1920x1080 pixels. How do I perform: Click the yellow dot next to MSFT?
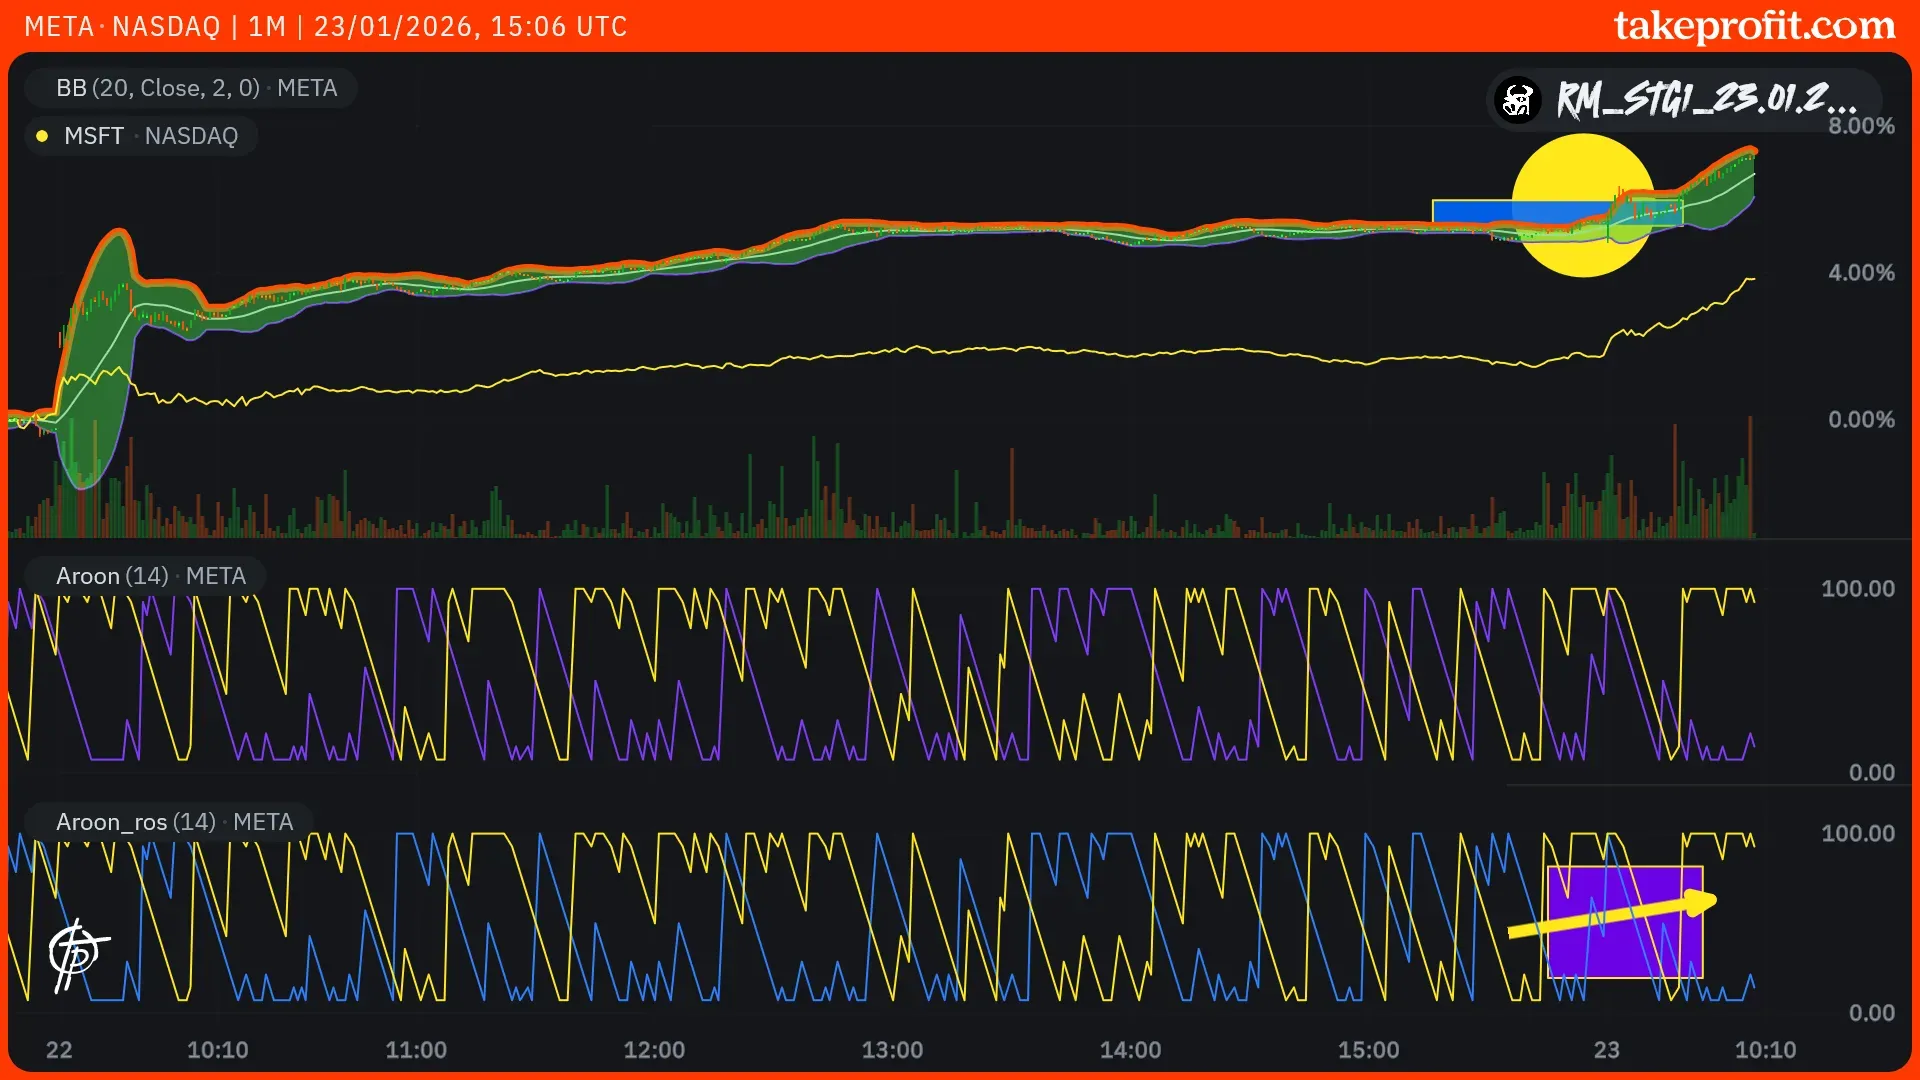tap(42, 136)
